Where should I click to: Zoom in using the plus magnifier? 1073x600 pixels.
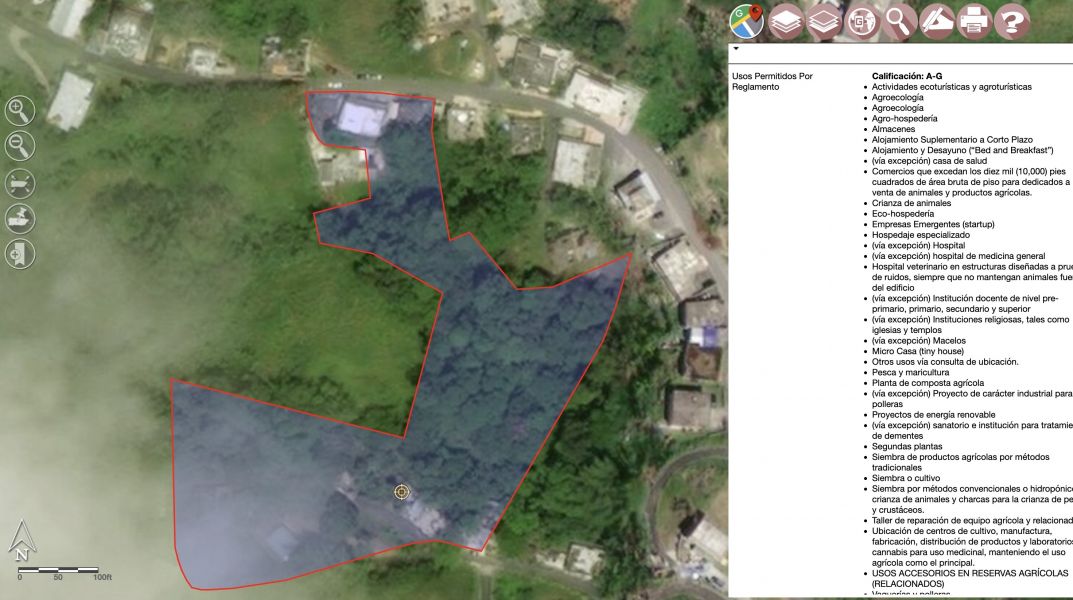coord(19,110)
